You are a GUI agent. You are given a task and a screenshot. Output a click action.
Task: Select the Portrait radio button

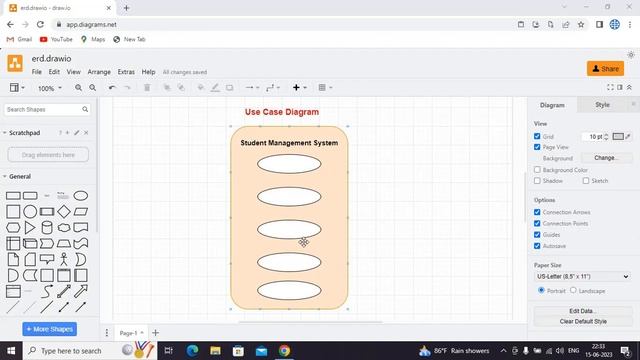(x=541, y=290)
